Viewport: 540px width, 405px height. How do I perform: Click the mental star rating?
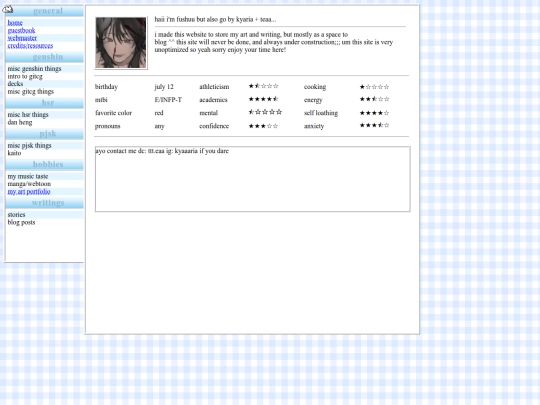point(265,112)
